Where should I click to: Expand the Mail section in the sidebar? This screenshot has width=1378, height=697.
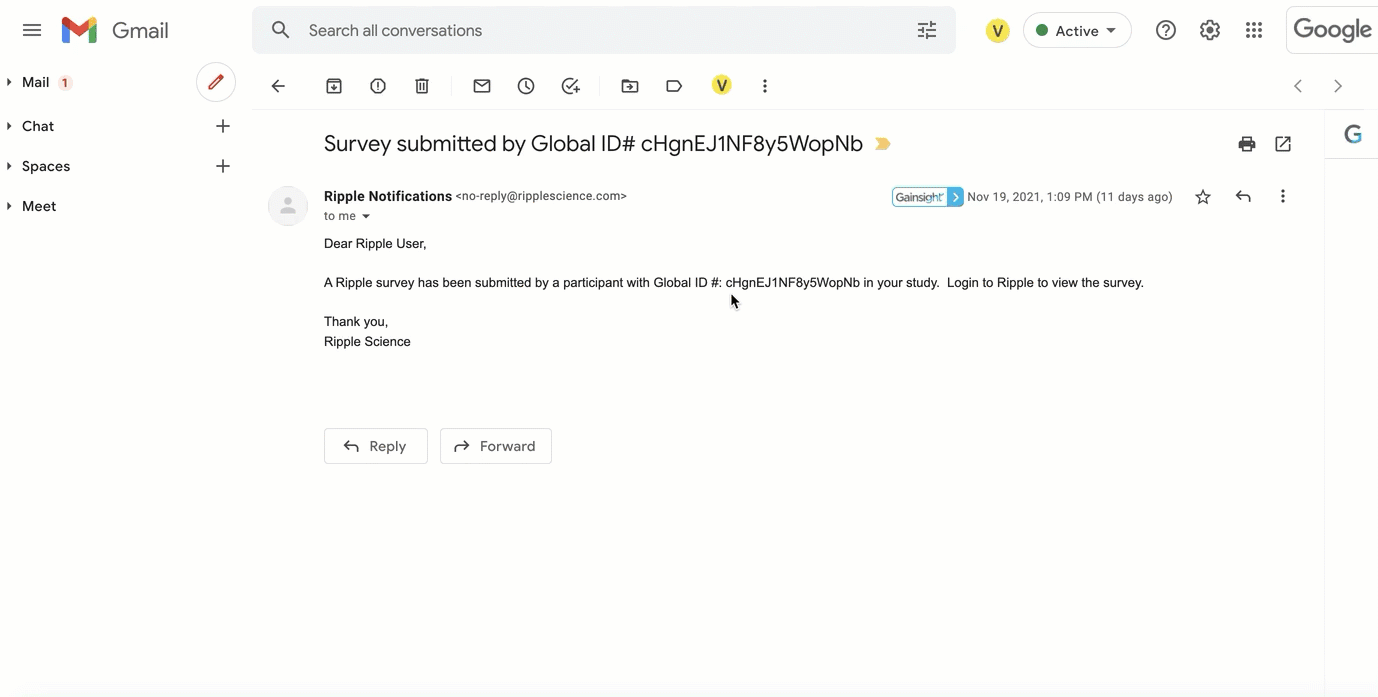[10, 82]
